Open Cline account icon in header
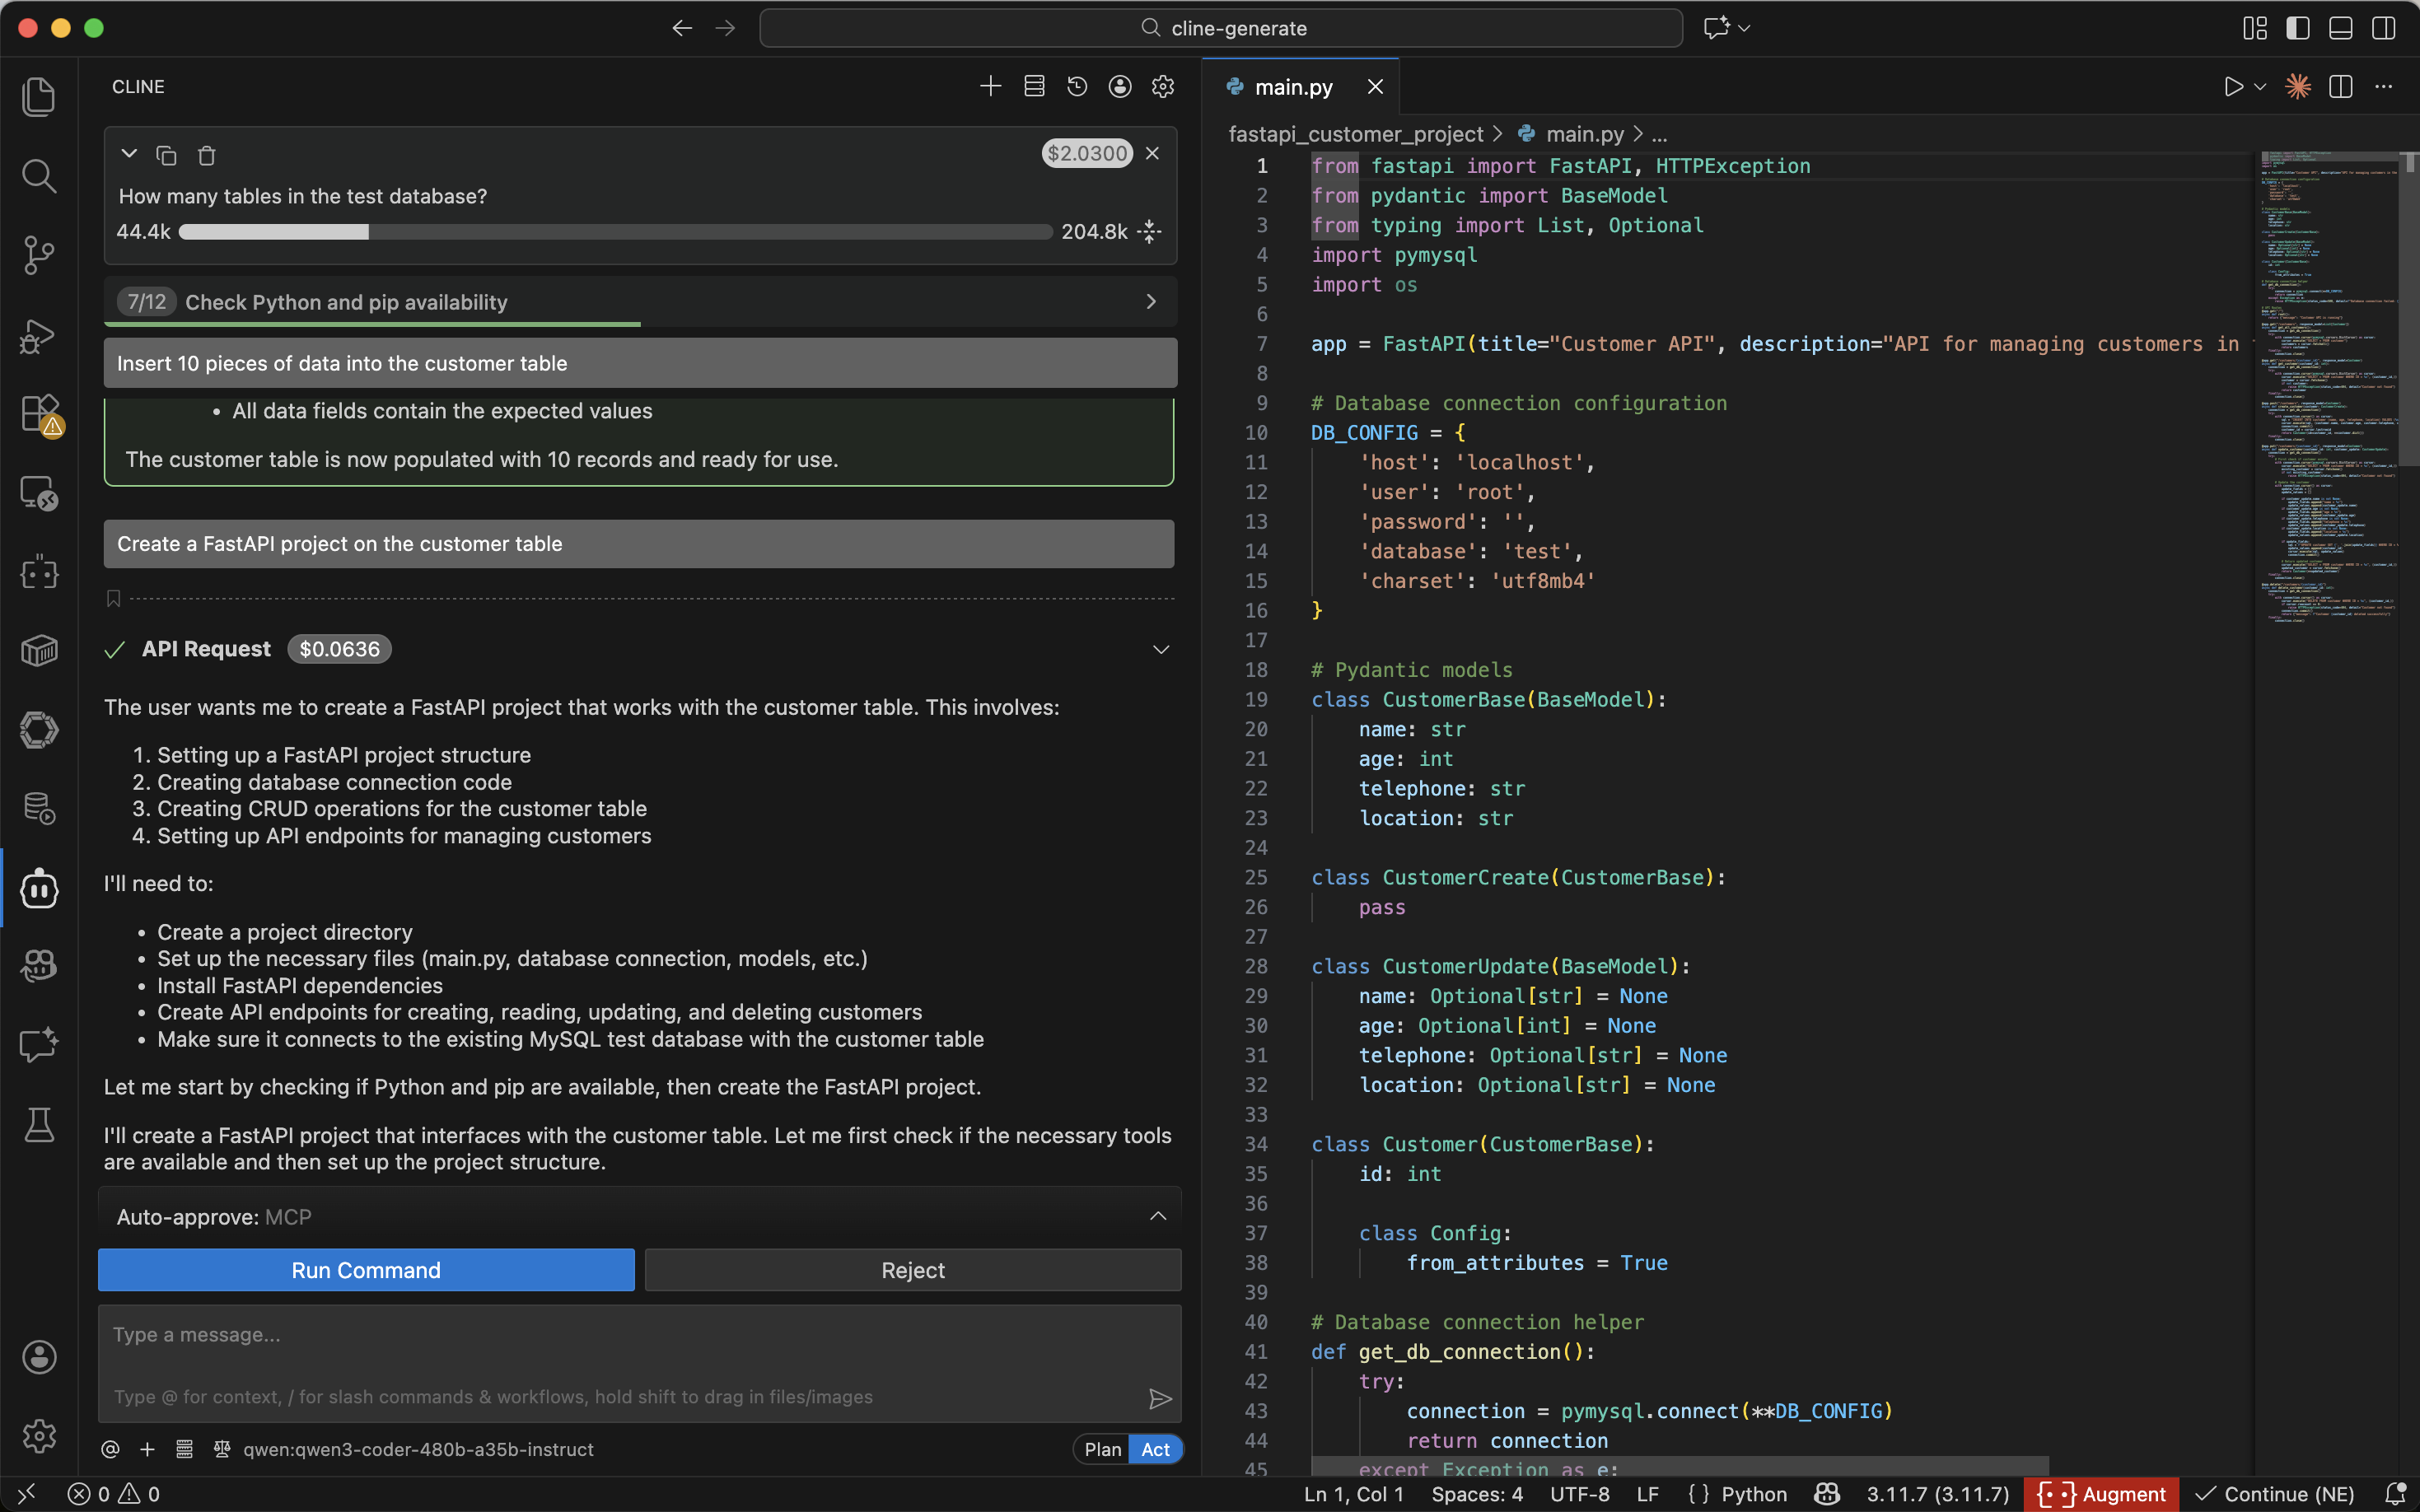 click(x=1120, y=87)
